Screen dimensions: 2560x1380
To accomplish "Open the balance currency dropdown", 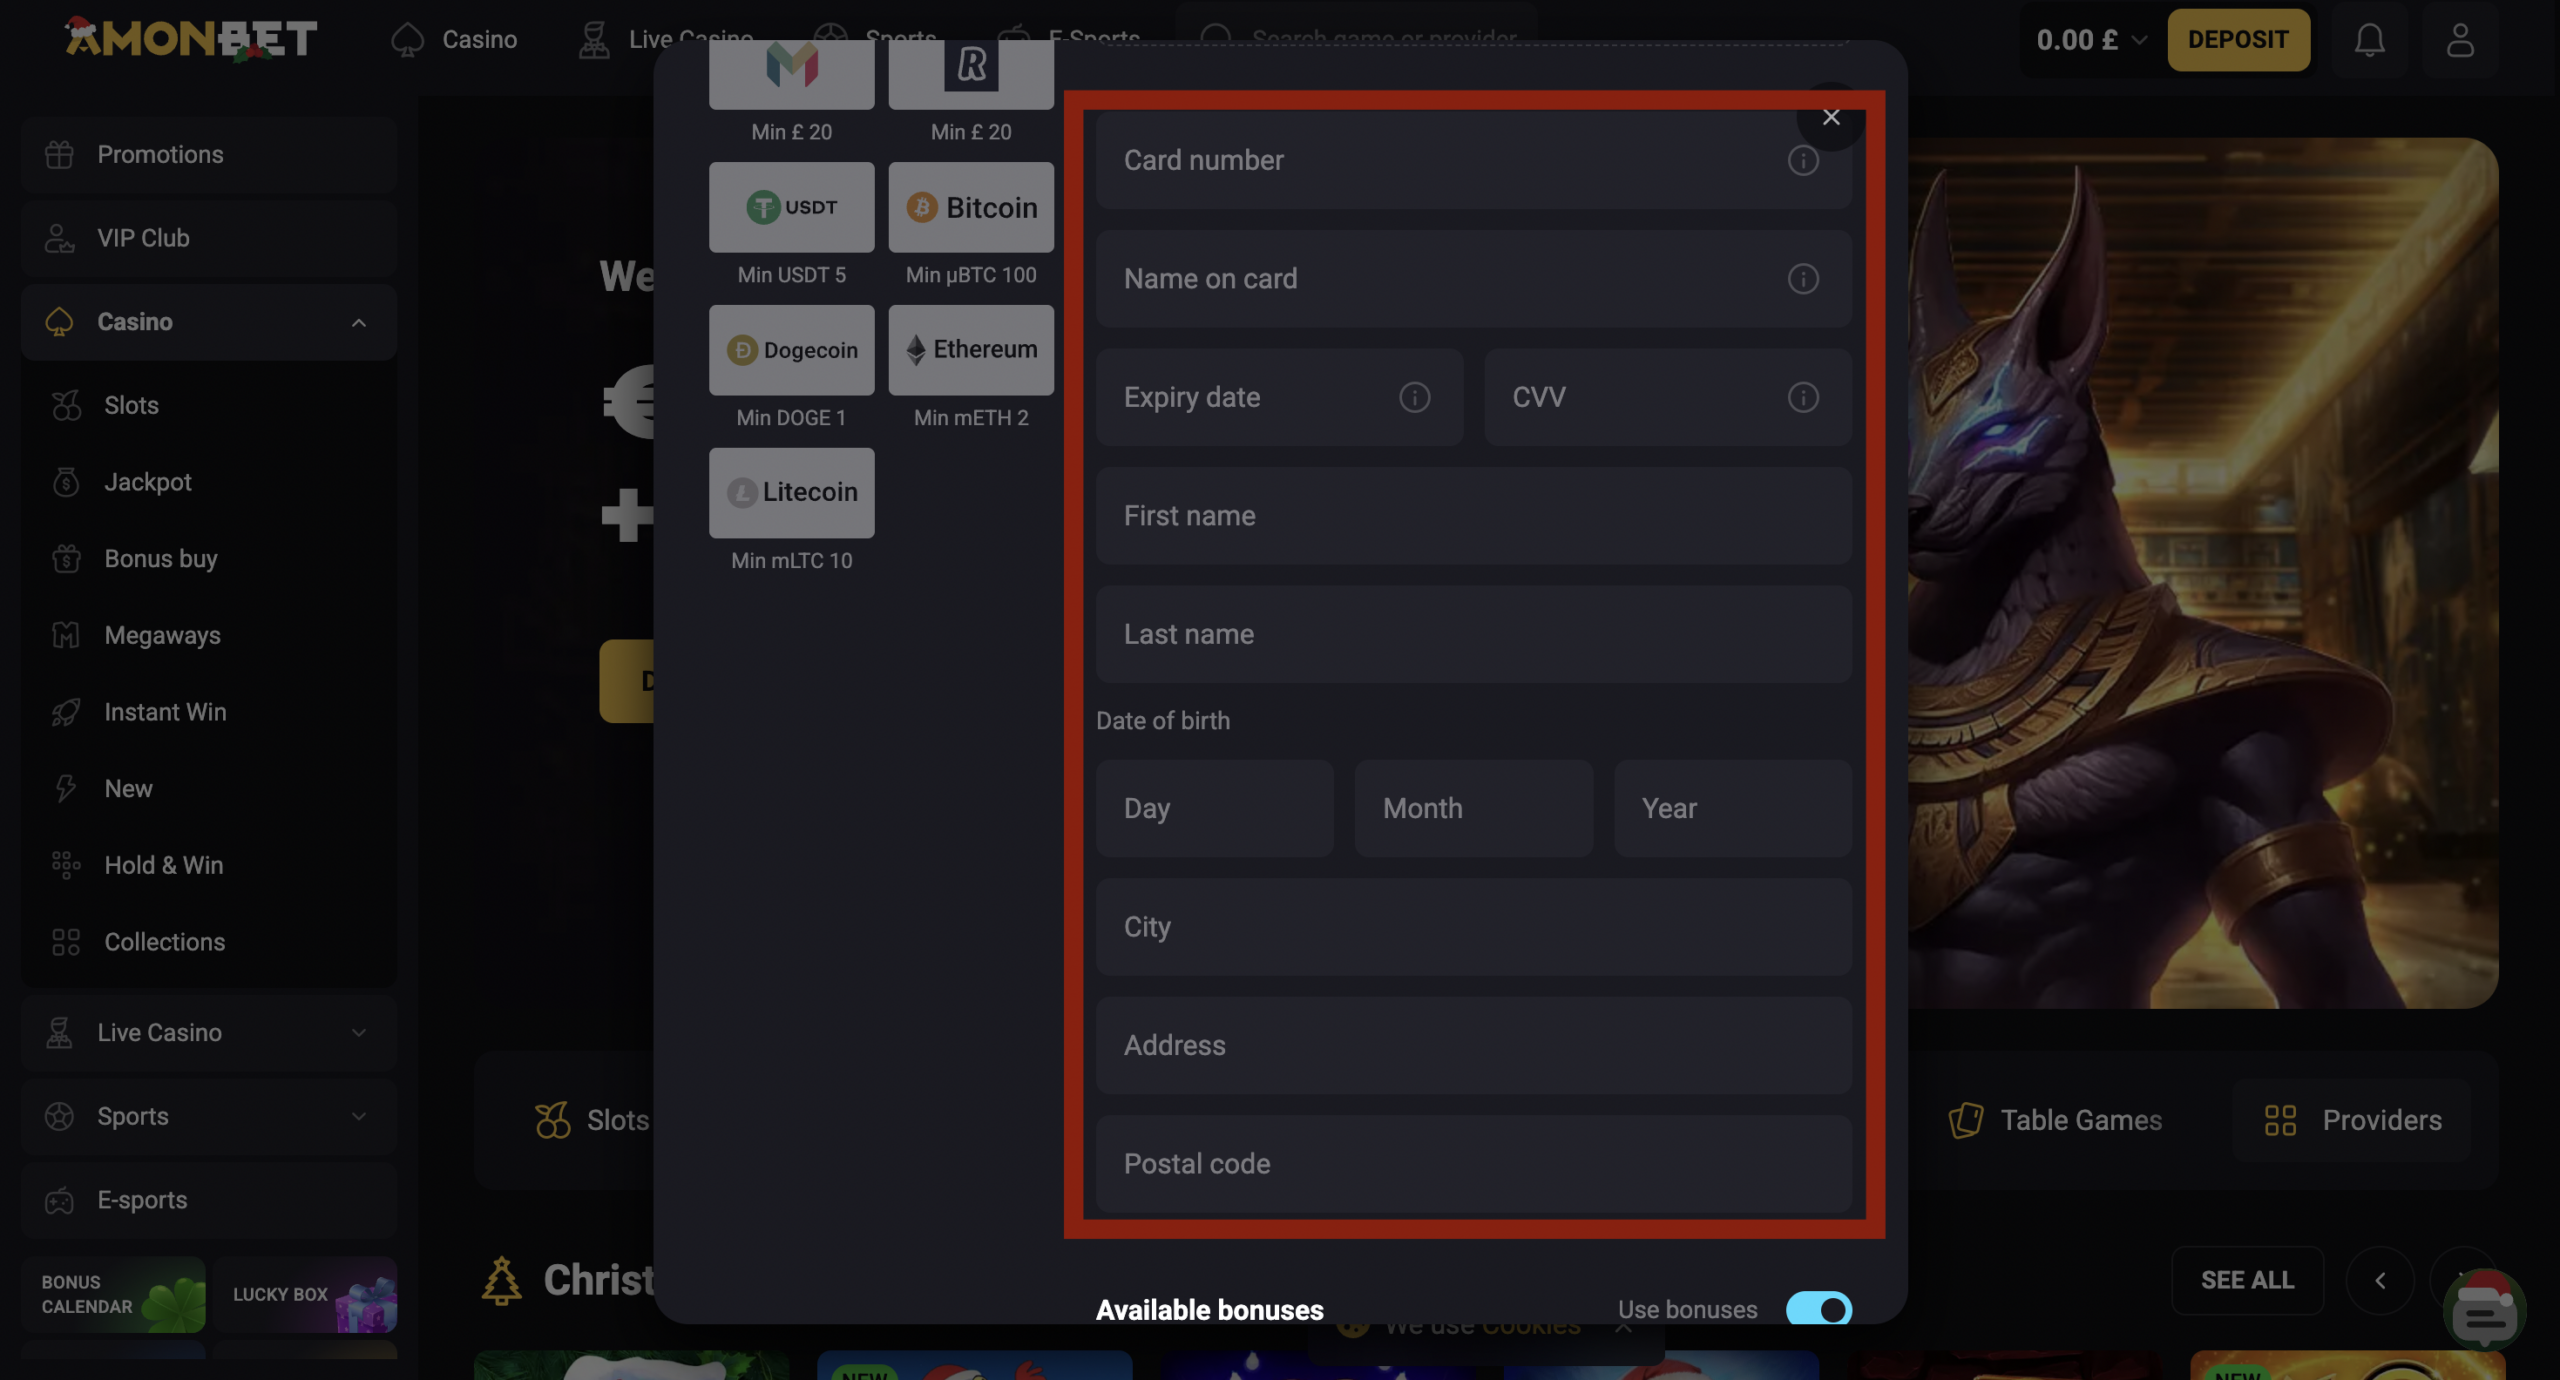I will pos(2139,40).
